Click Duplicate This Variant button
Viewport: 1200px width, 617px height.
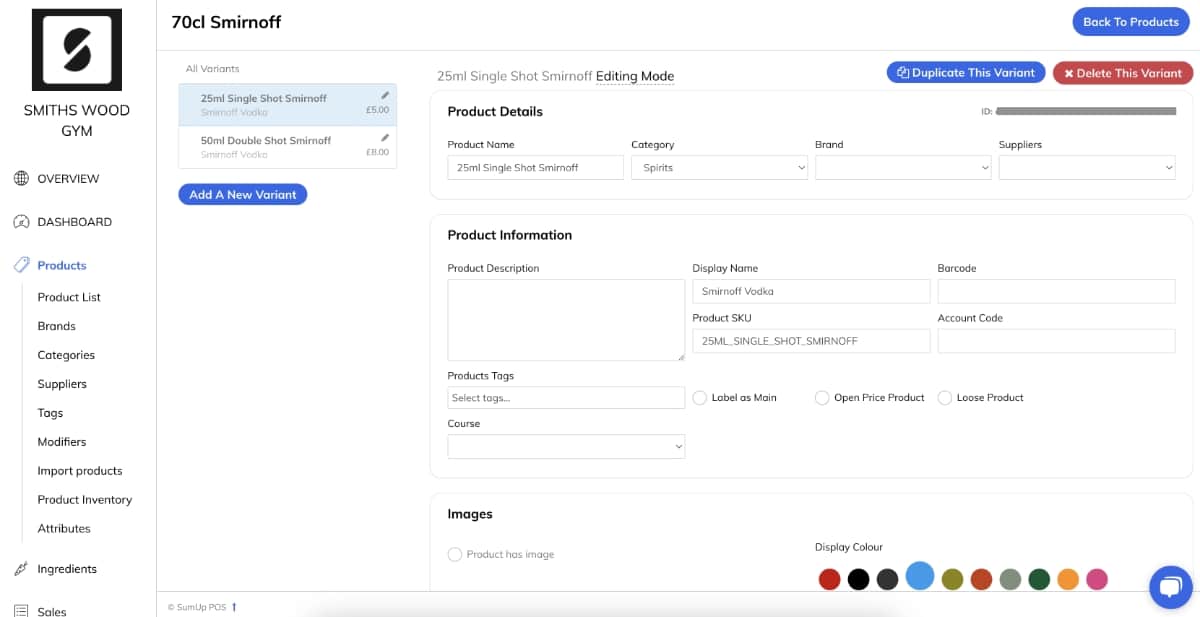[966, 73]
